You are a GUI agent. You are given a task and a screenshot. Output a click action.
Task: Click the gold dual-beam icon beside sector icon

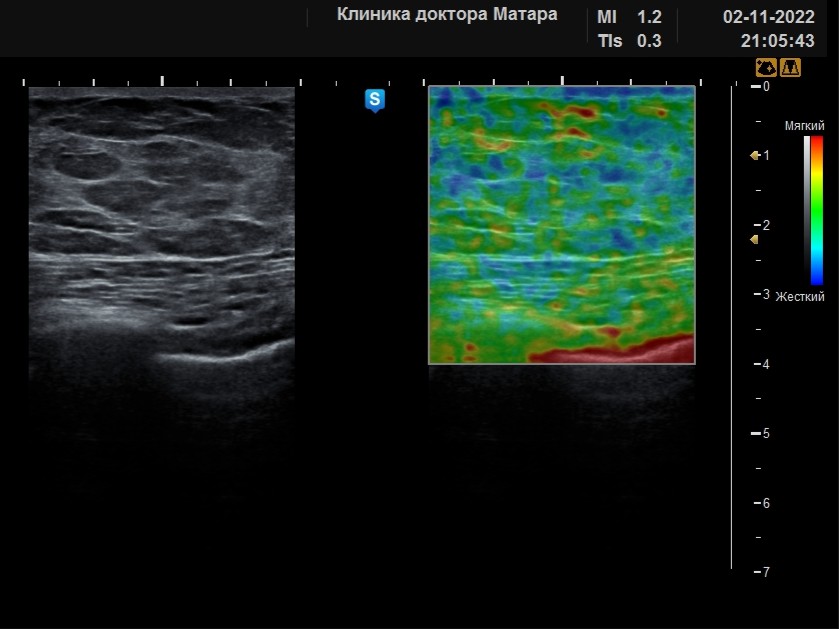pos(790,68)
